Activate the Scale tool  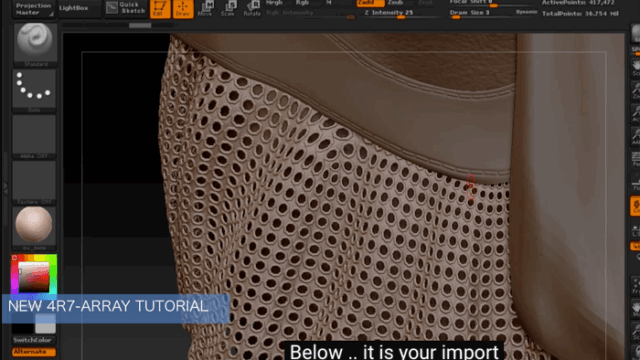pos(228,8)
